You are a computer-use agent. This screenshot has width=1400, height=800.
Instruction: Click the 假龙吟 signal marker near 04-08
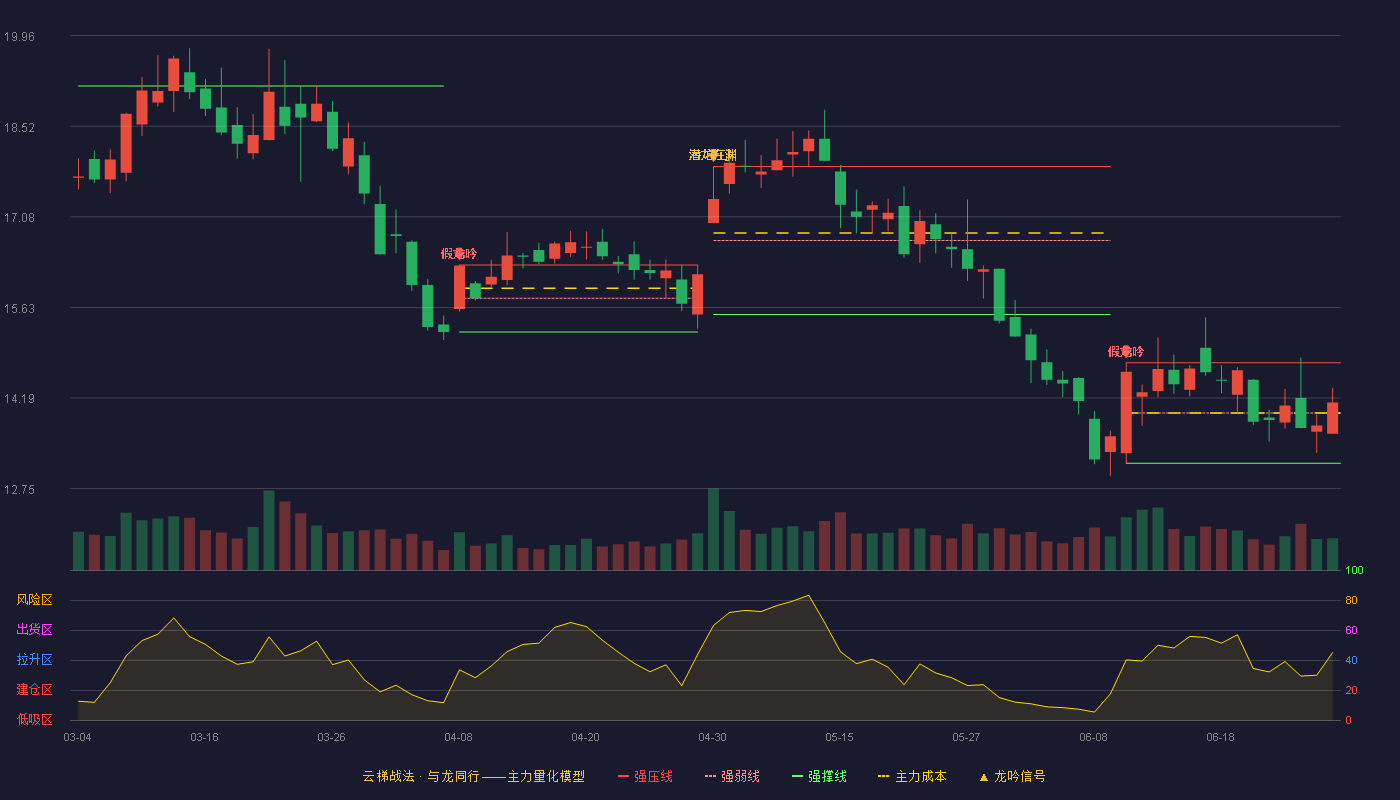[459, 253]
